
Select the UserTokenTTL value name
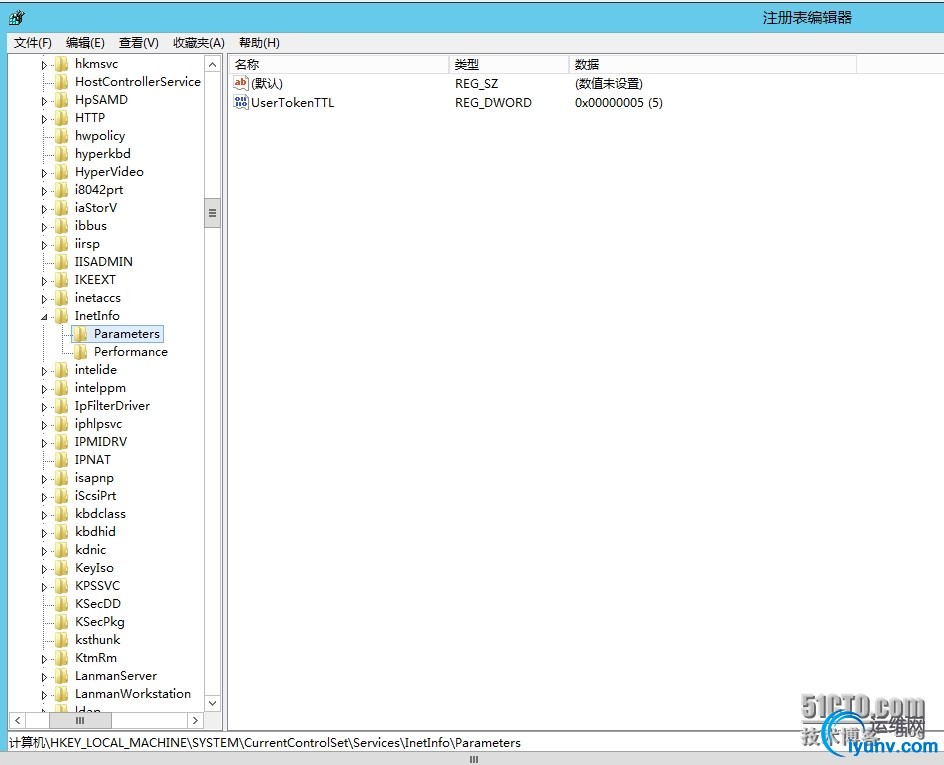tap(292, 103)
